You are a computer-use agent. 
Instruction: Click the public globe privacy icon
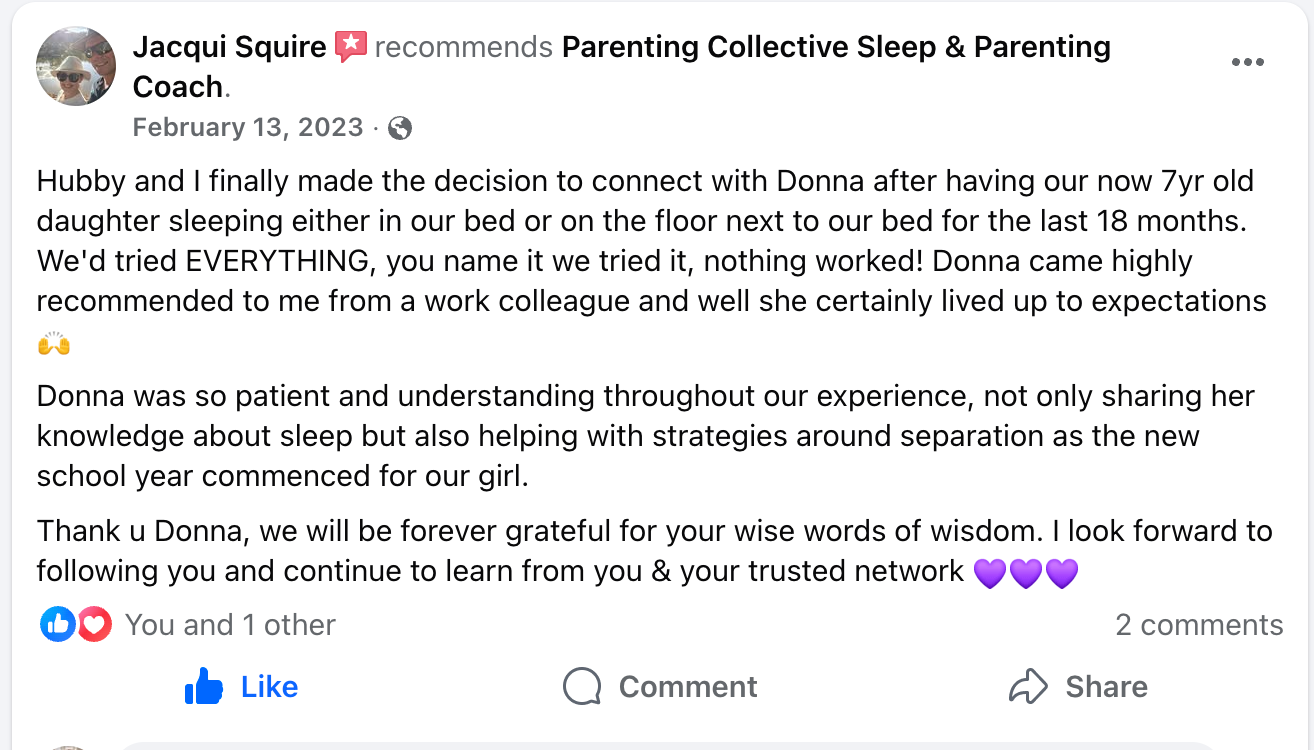tap(400, 128)
